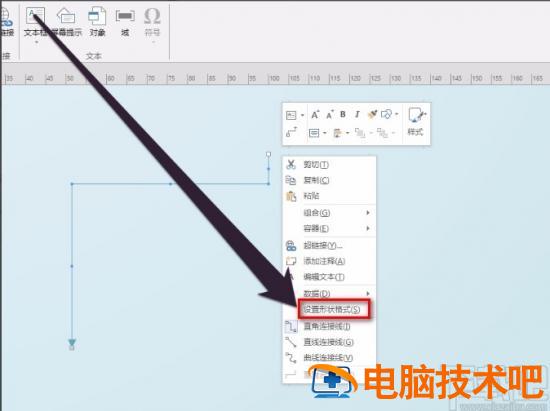The width and height of the screenshot is (550, 411).
Task: Select 直线连接线(G) connector type
Action: point(329,342)
